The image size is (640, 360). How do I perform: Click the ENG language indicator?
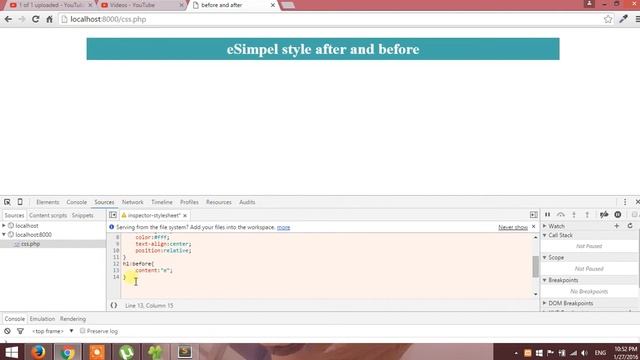tap(600, 353)
